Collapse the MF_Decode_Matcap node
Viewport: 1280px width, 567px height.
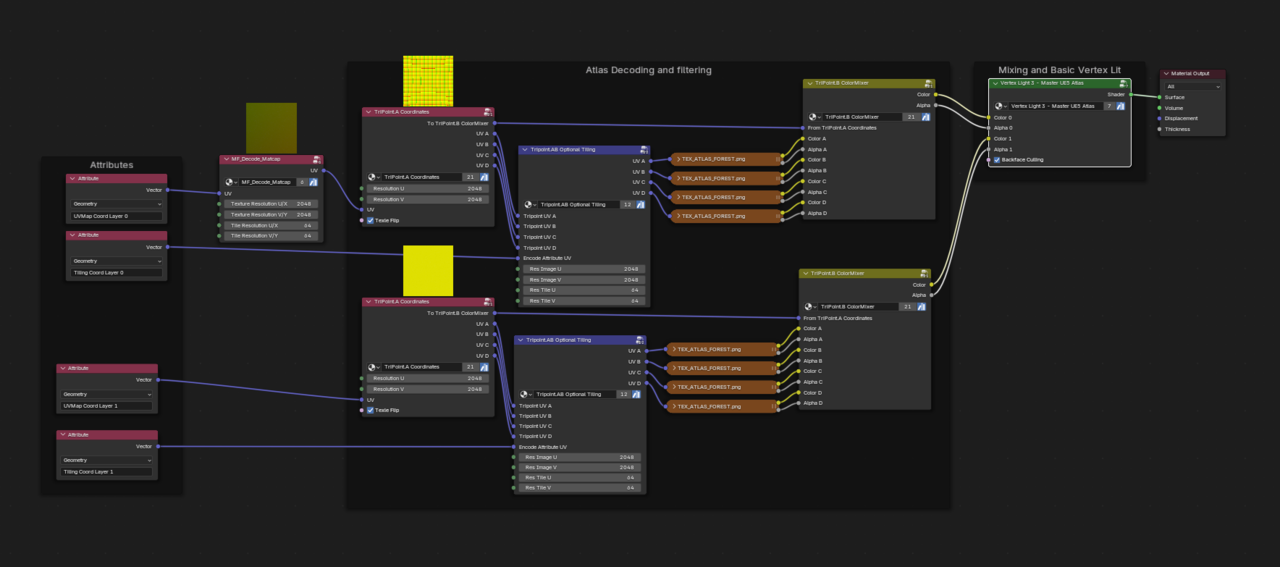[226, 159]
